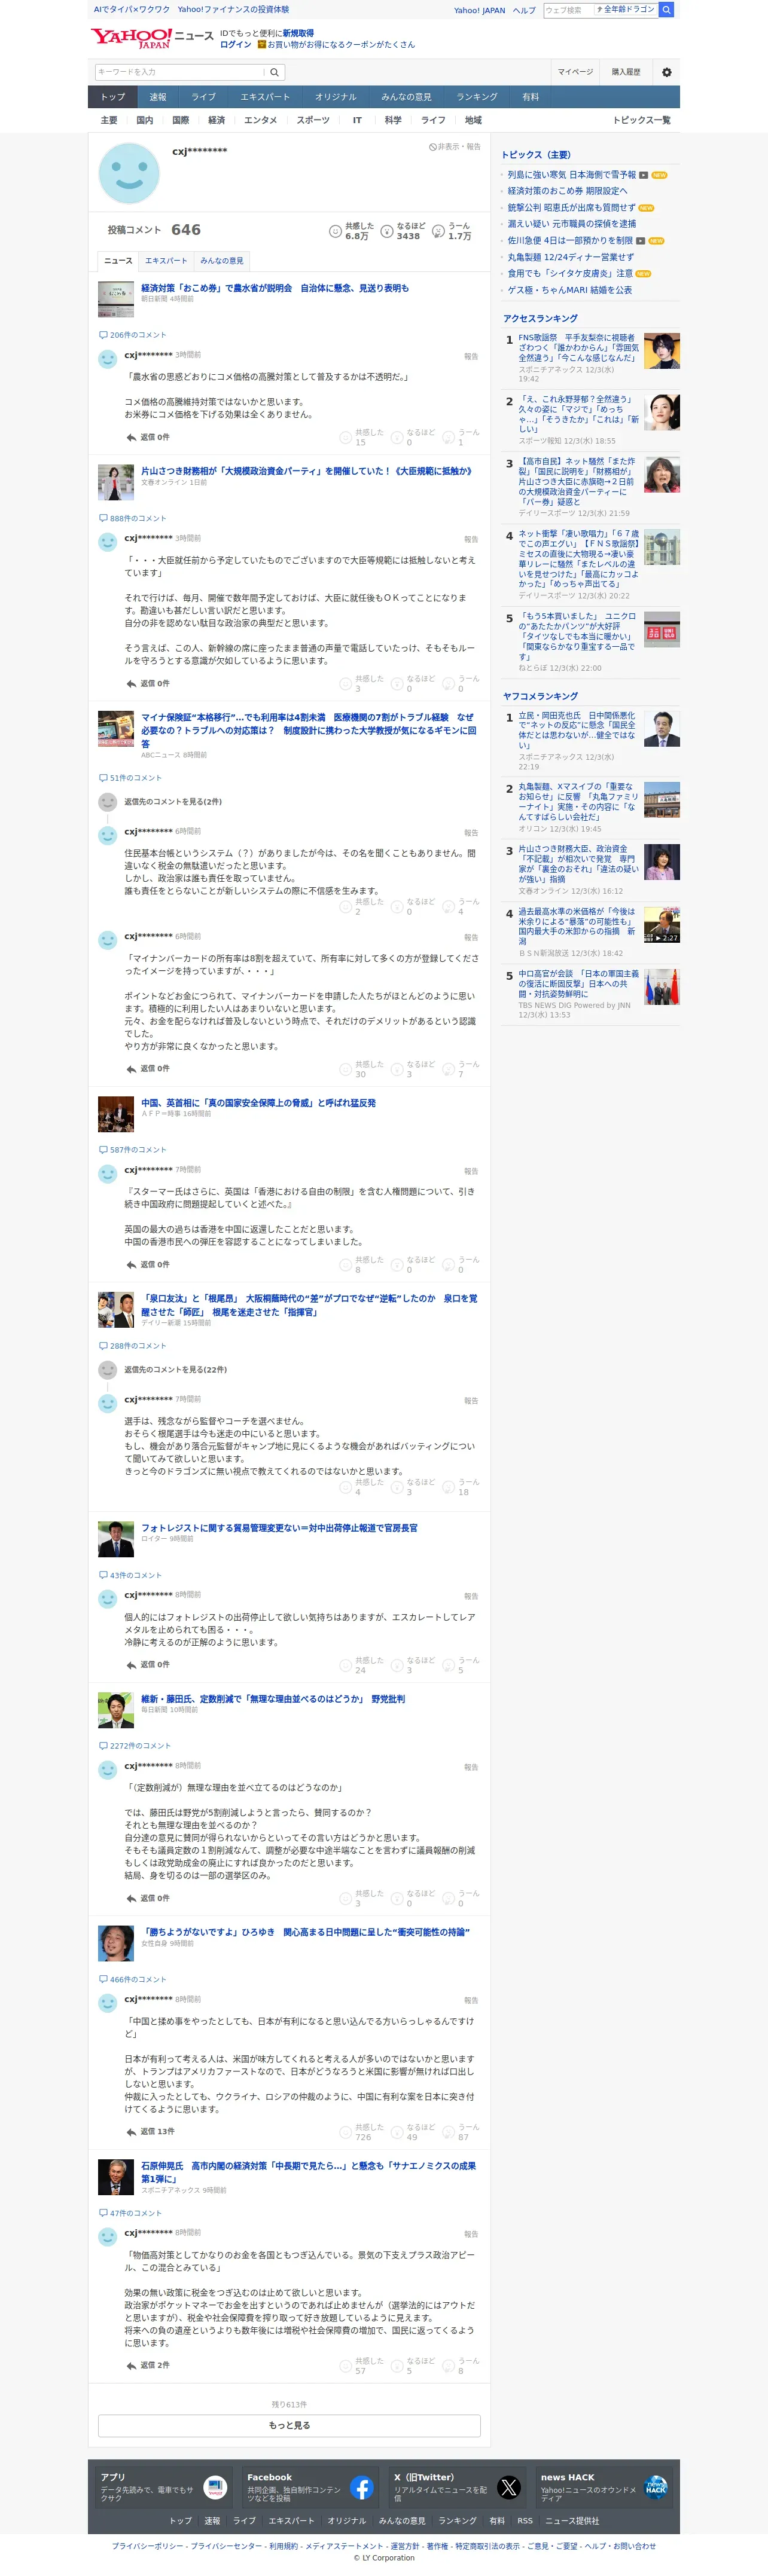Click reply arrow labeled 返信 2件
The height and width of the screenshot is (2576, 768).
click(131, 2365)
